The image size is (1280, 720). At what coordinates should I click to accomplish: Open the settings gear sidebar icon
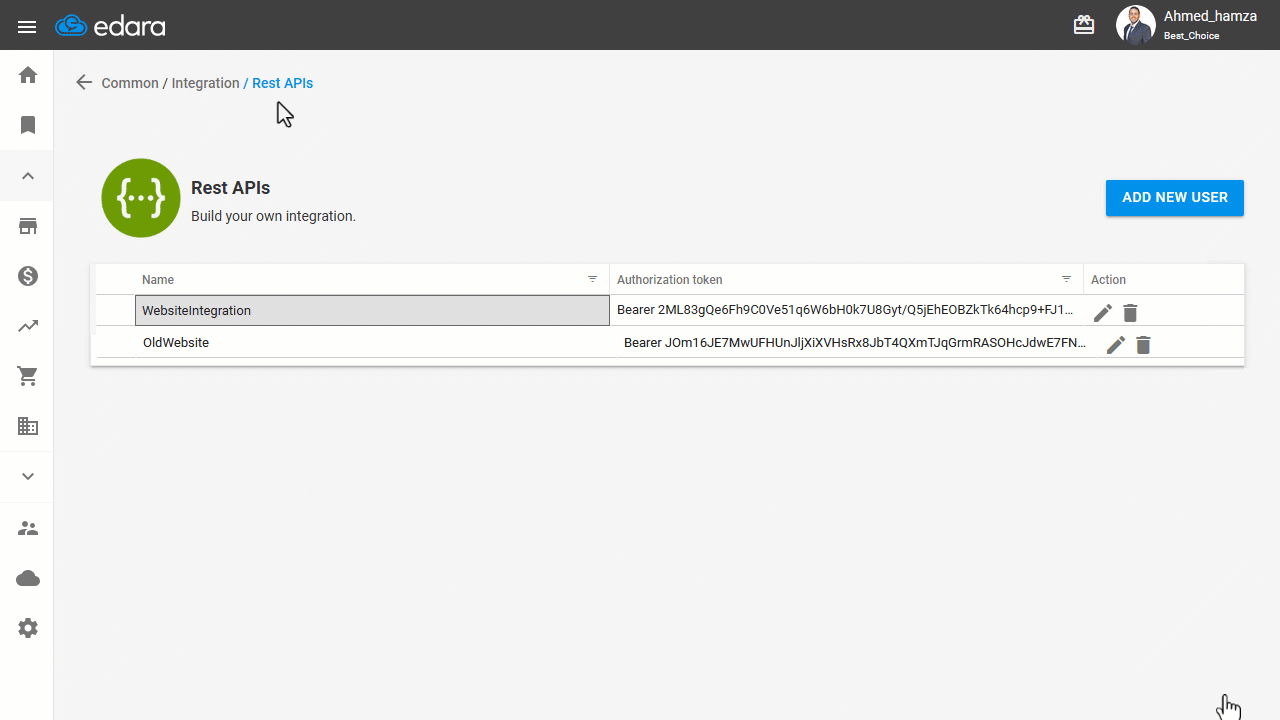coord(28,628)
